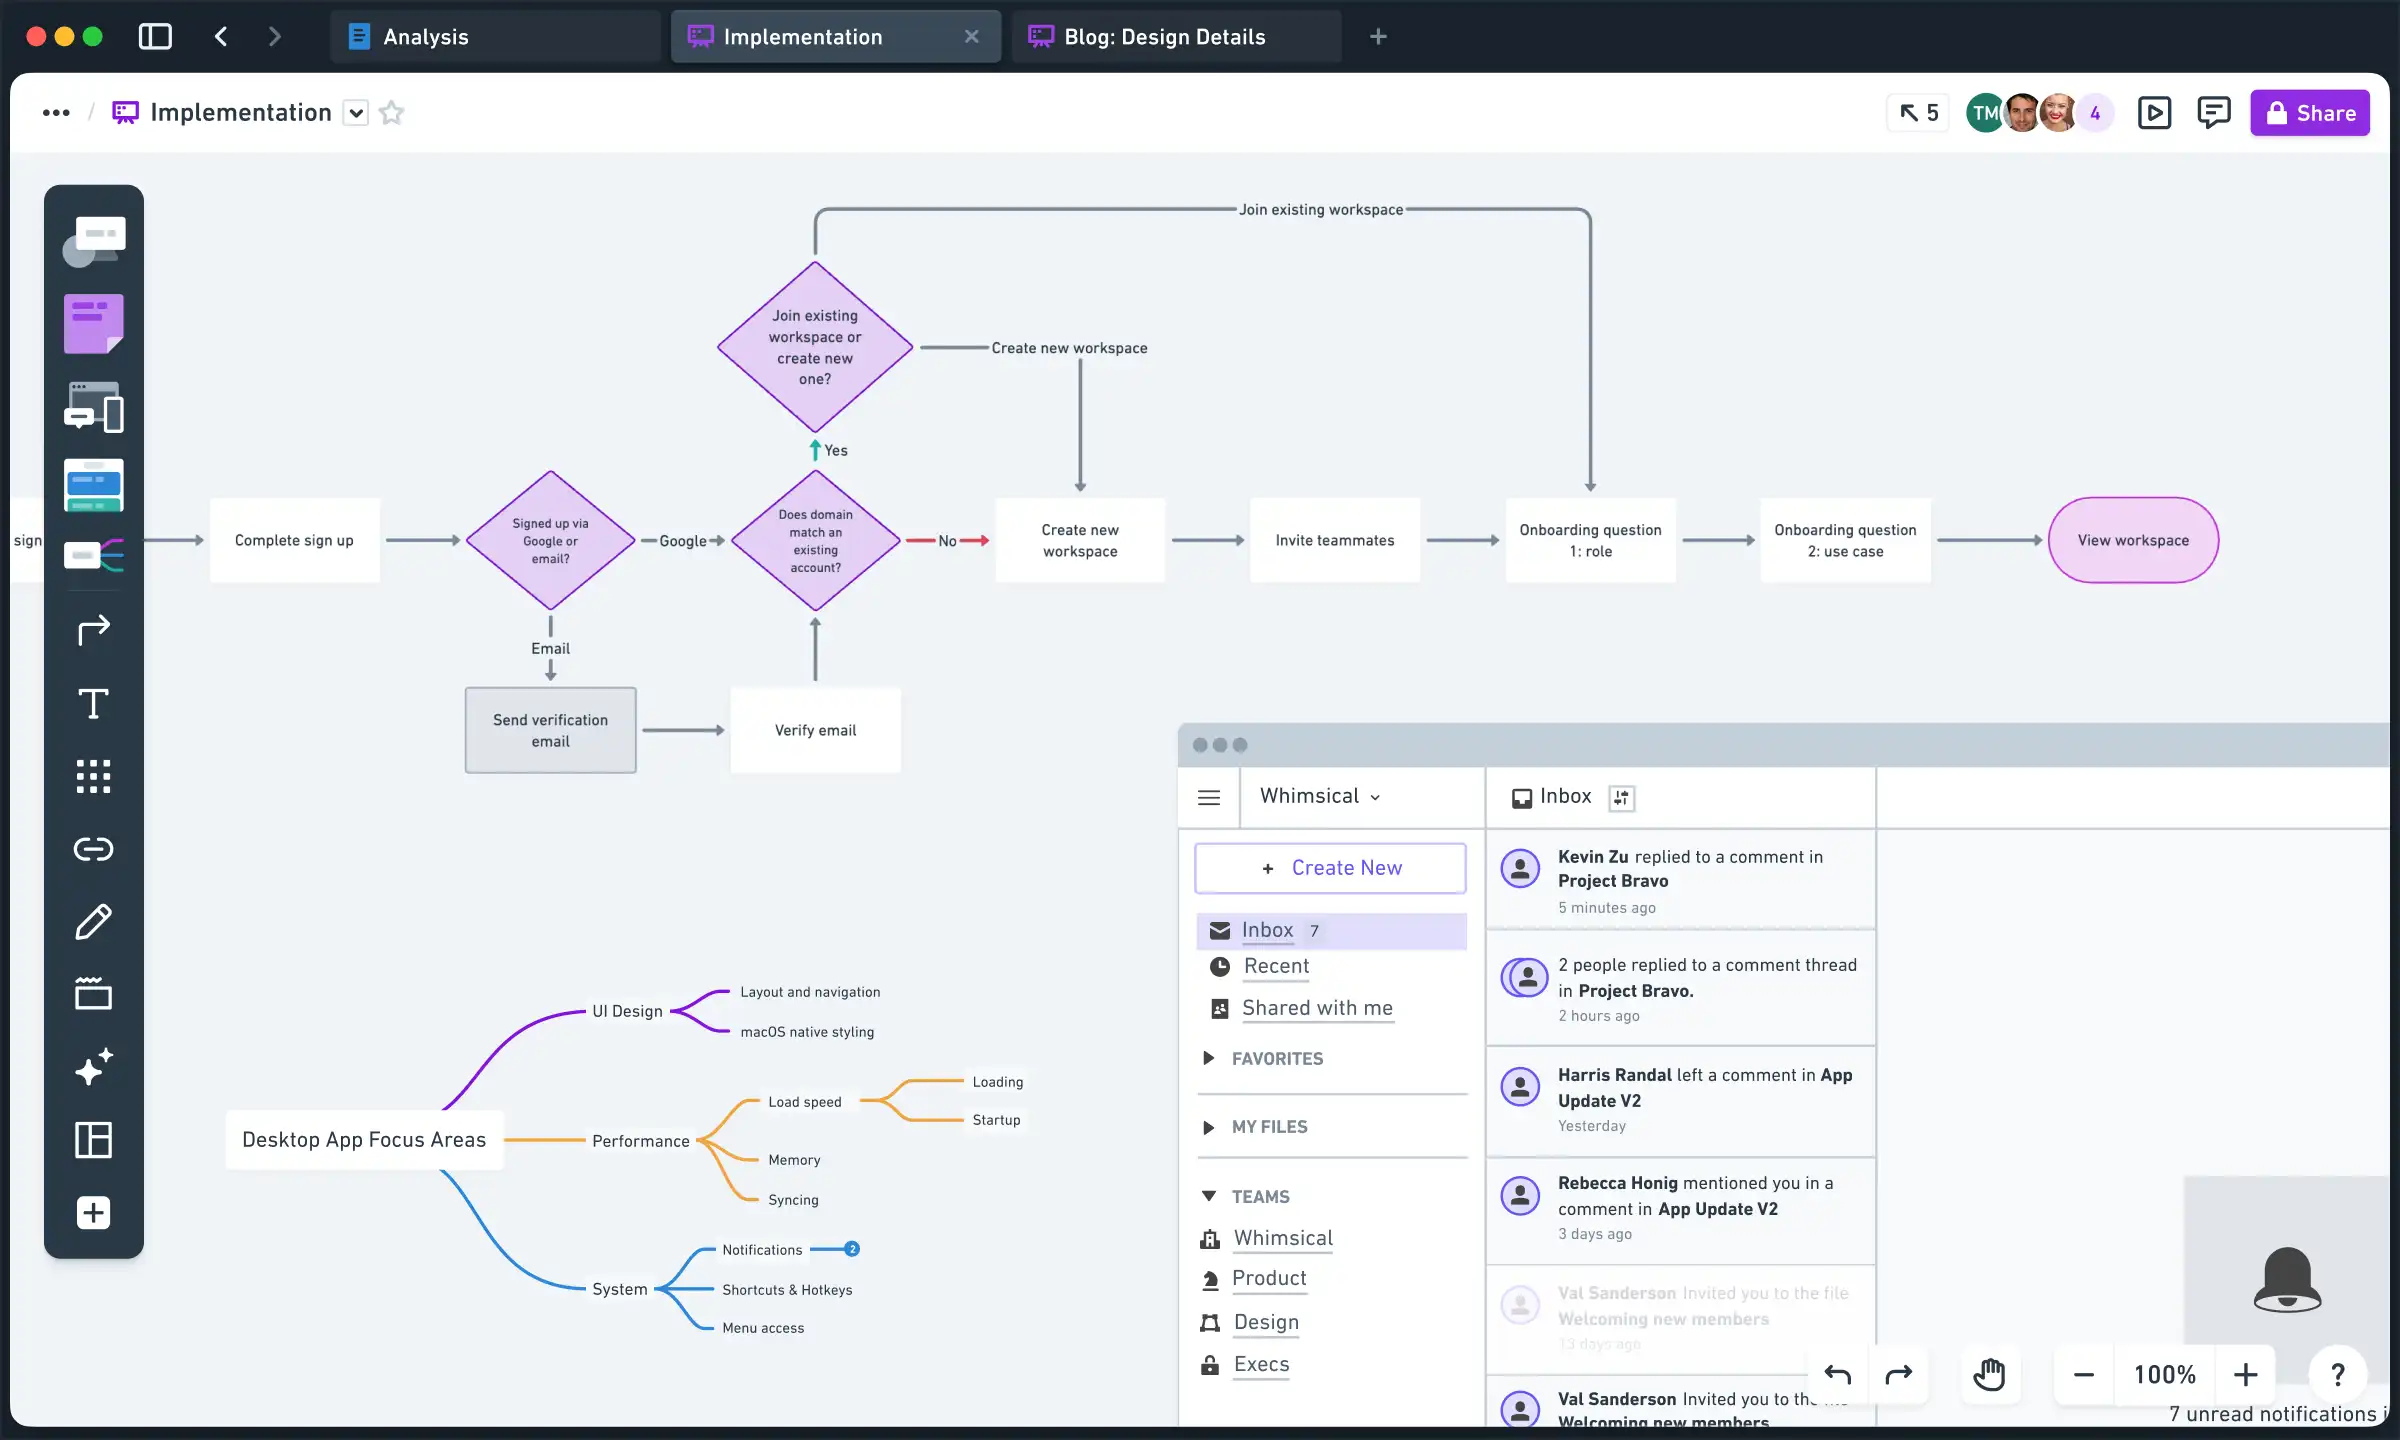2400x1440 pixels.
Task: Click the purple Share button
Action: click(x=2310, y=112)
